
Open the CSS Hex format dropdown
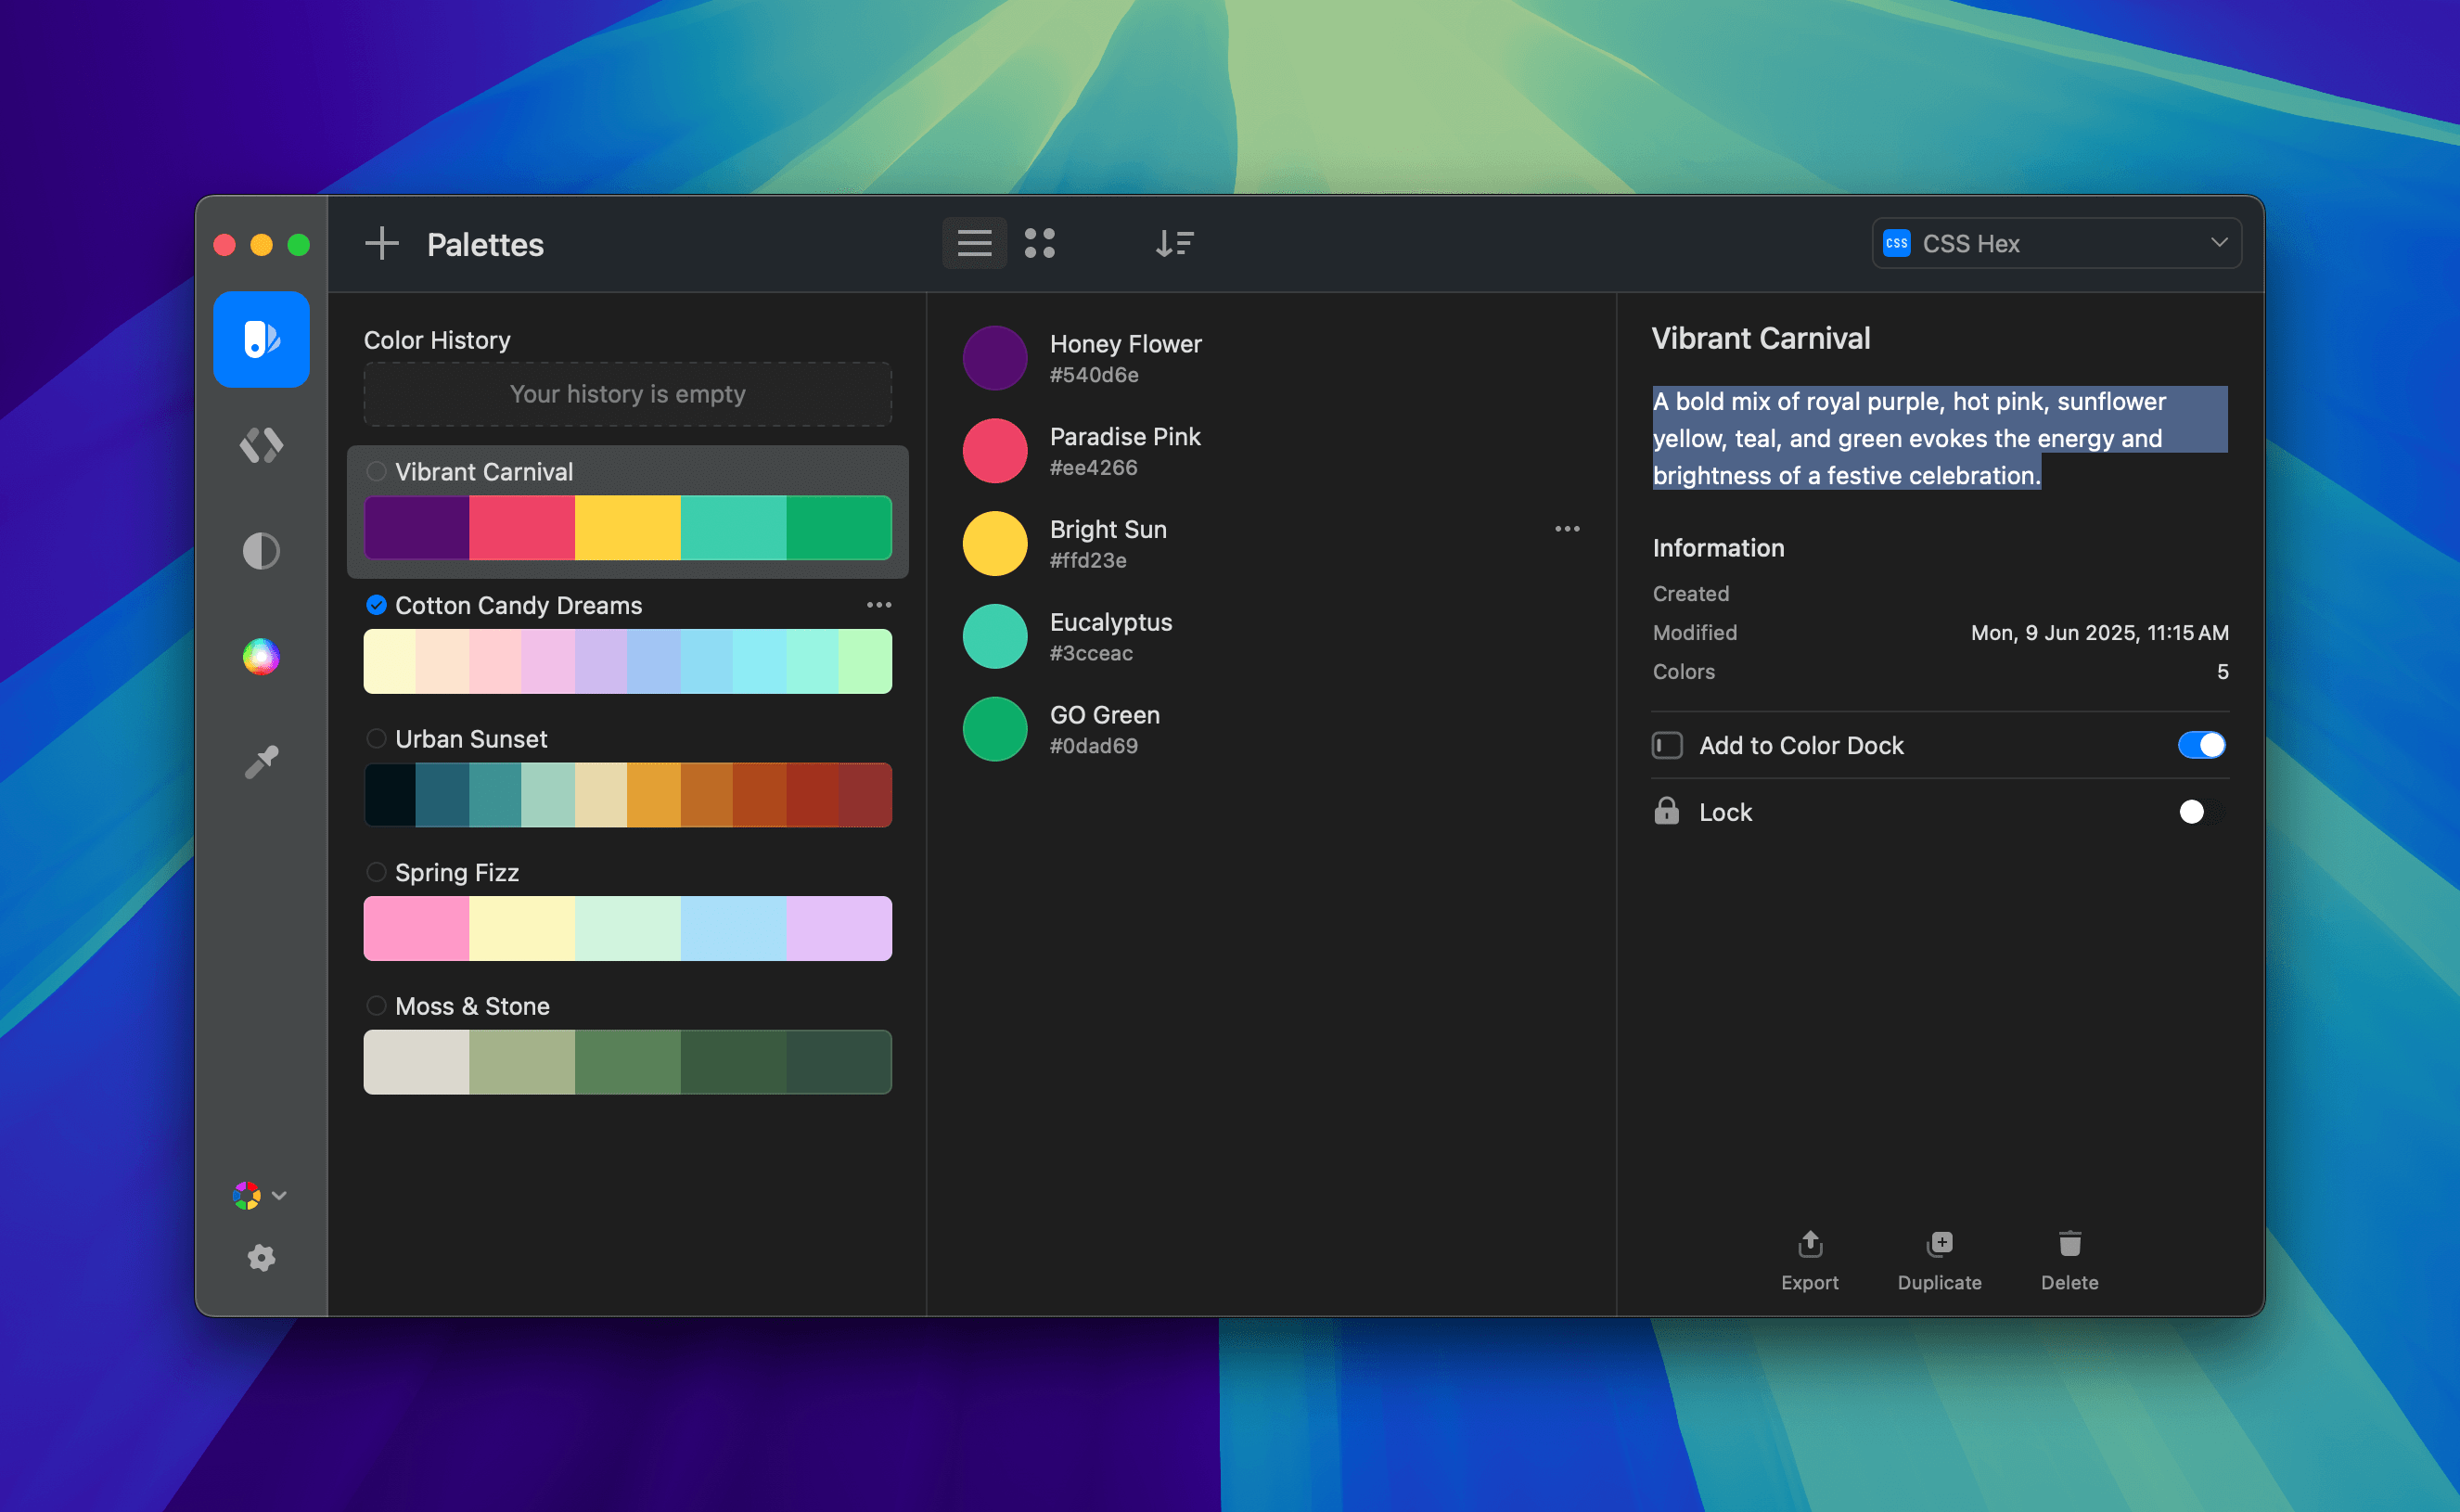click(2056, 243)
